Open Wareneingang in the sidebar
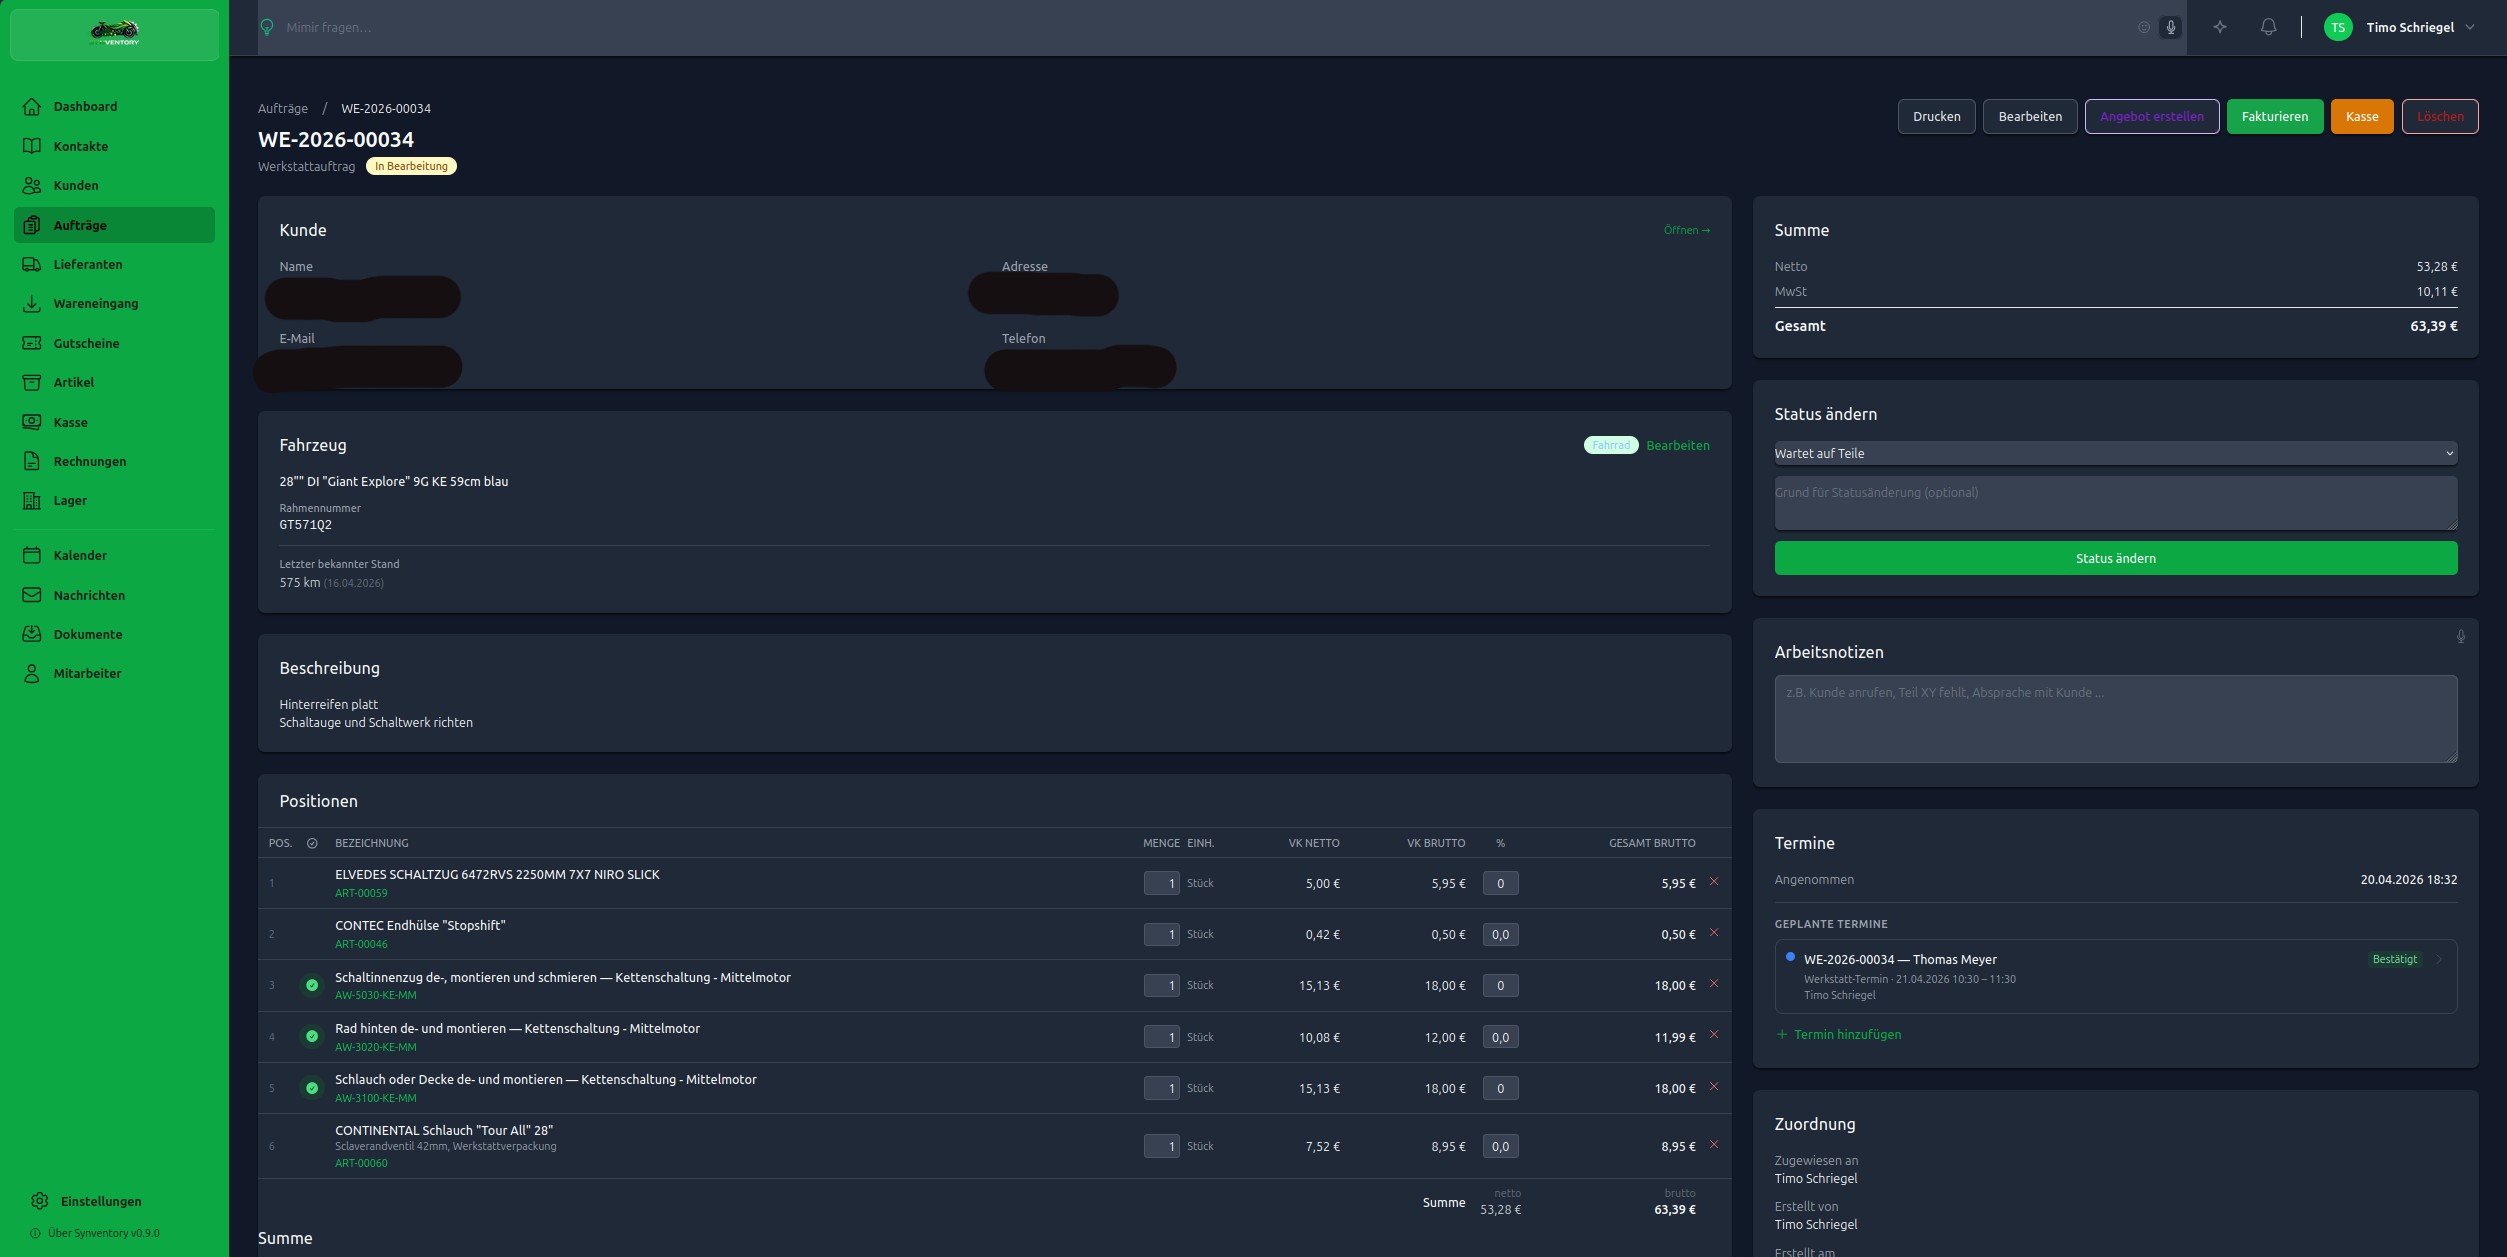The image size is (2507, 1257). click(96, 304)
